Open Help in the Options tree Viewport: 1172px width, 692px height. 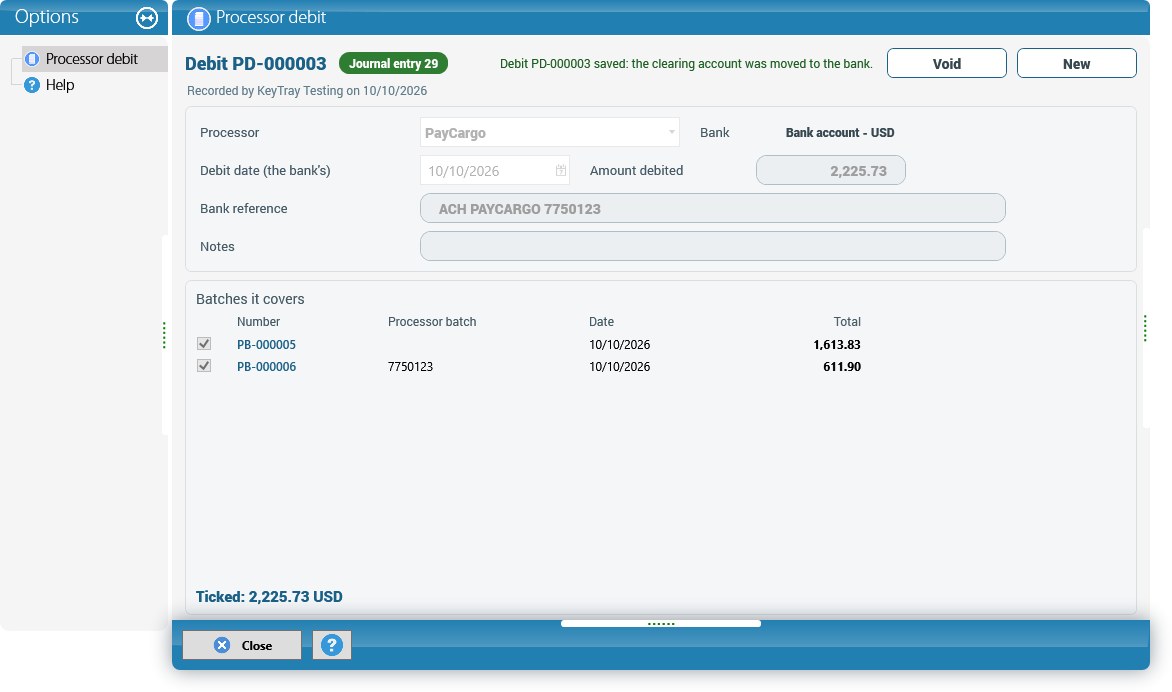click(60, 85)
